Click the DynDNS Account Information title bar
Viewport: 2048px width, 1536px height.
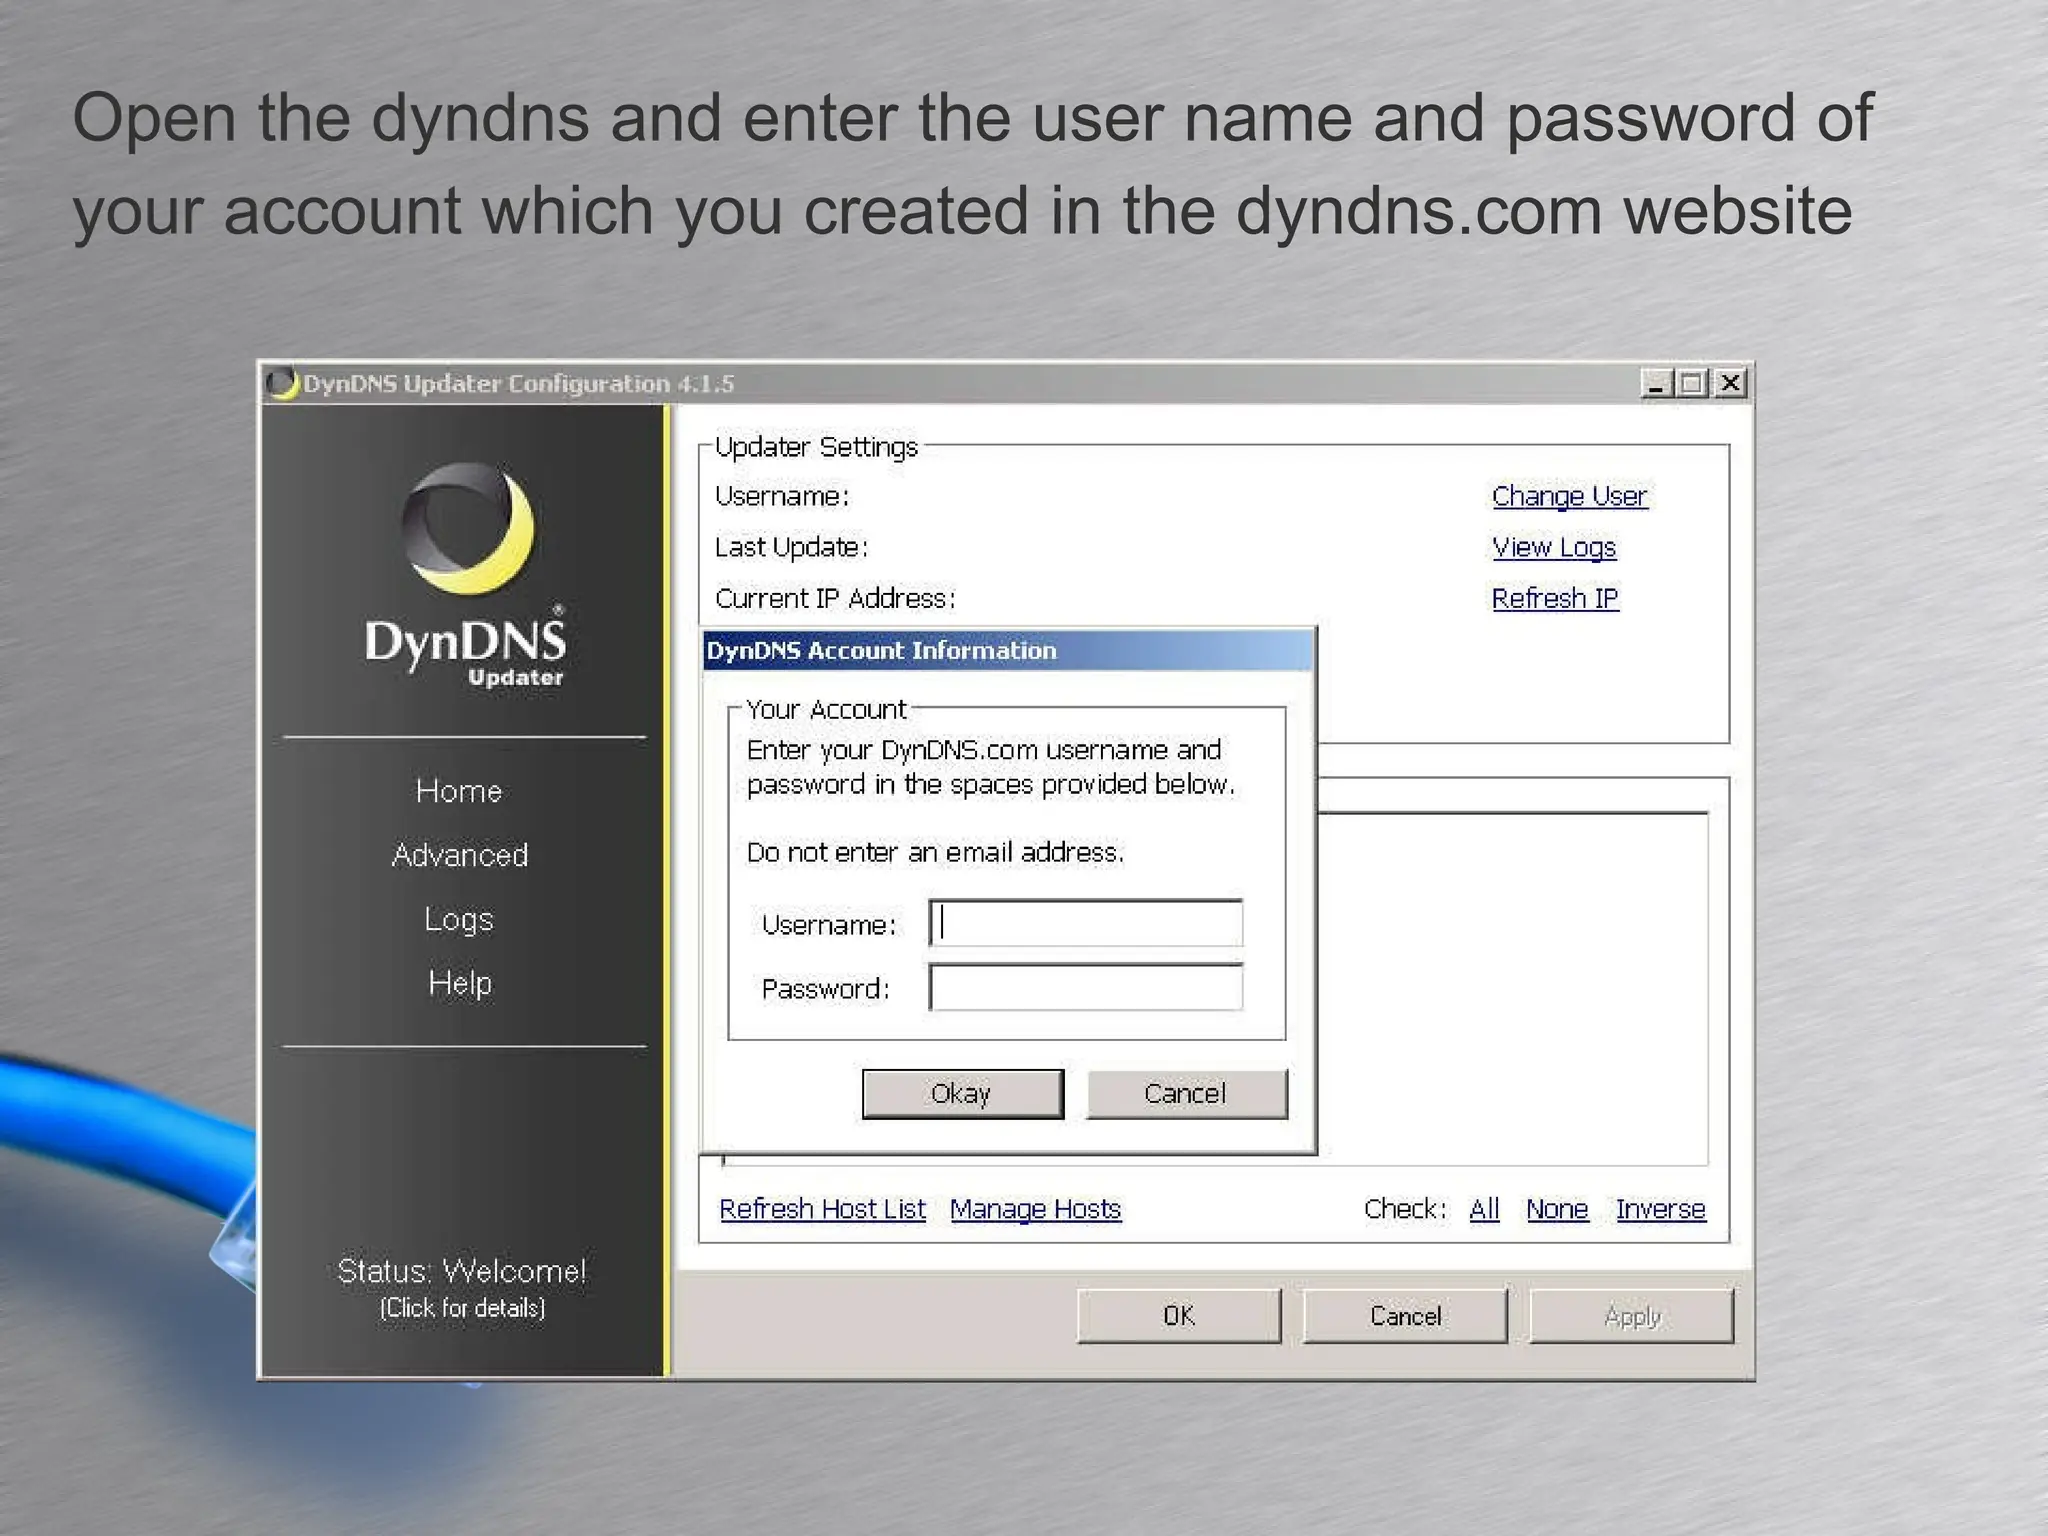pos(1008,650)
